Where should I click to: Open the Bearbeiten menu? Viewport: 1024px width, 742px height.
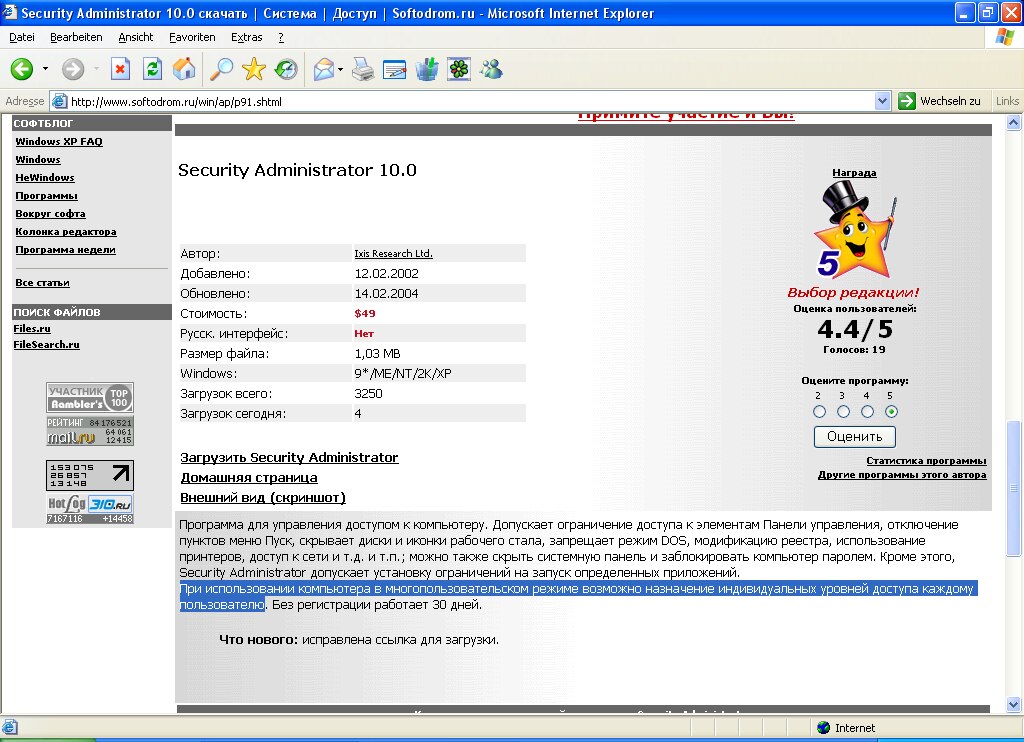pos(76,37)
